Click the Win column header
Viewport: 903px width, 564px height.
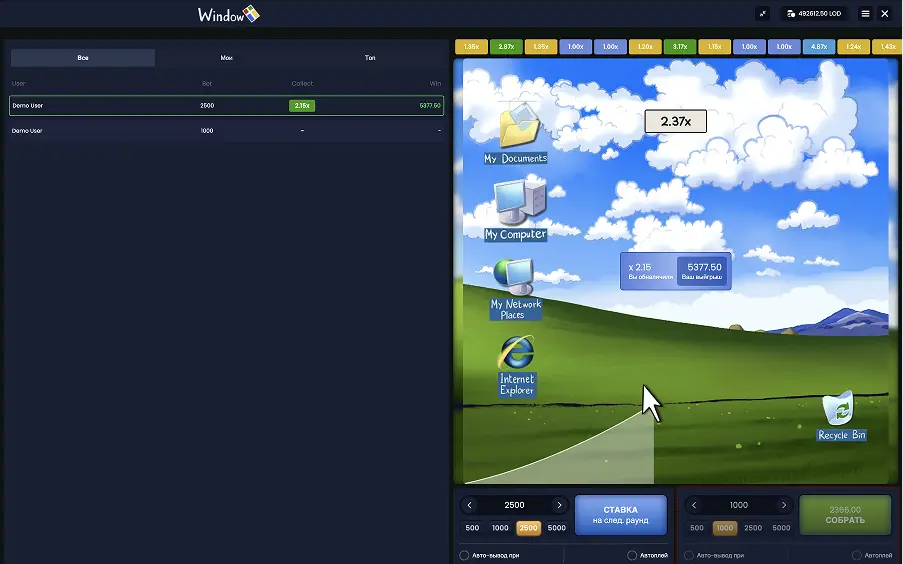435,84
